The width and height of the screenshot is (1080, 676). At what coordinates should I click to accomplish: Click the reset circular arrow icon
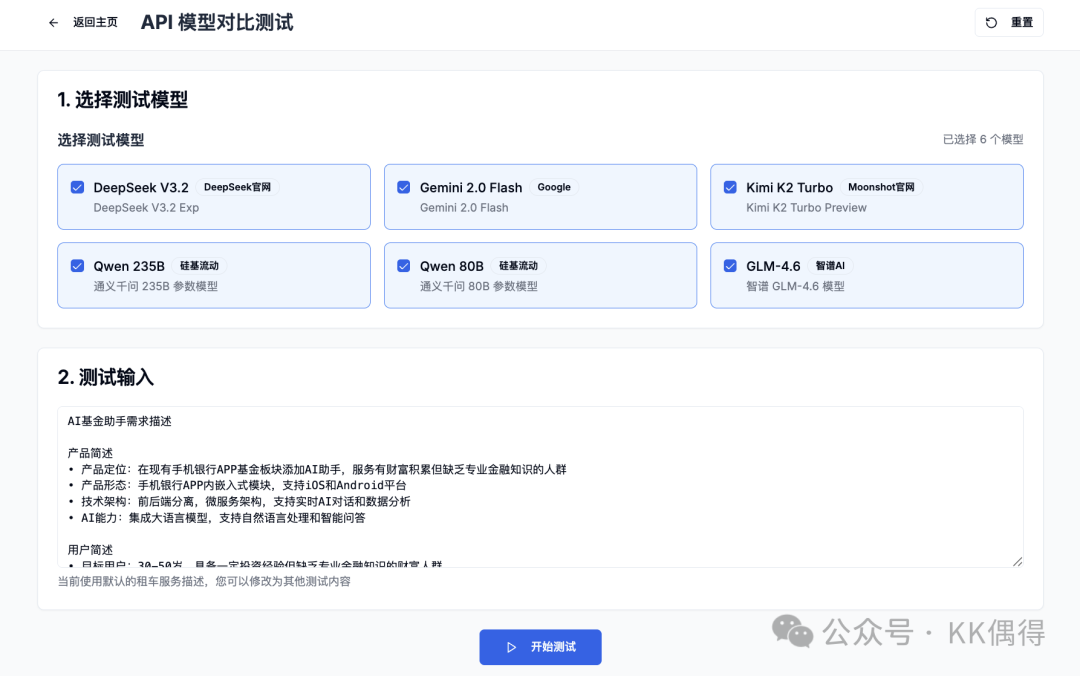pyautogui.click(x=992, y=23)
